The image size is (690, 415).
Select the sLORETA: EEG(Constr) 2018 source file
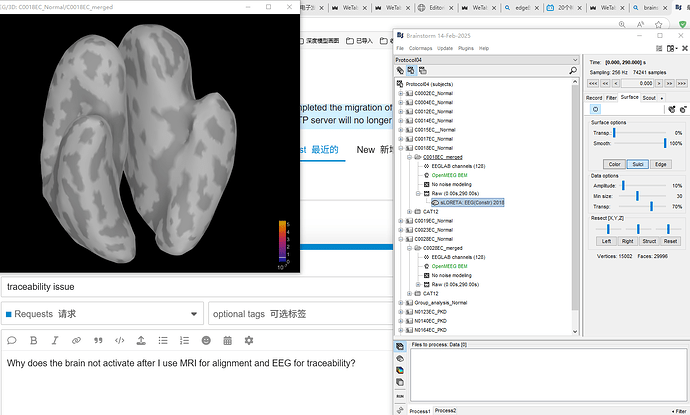[467, 202]
